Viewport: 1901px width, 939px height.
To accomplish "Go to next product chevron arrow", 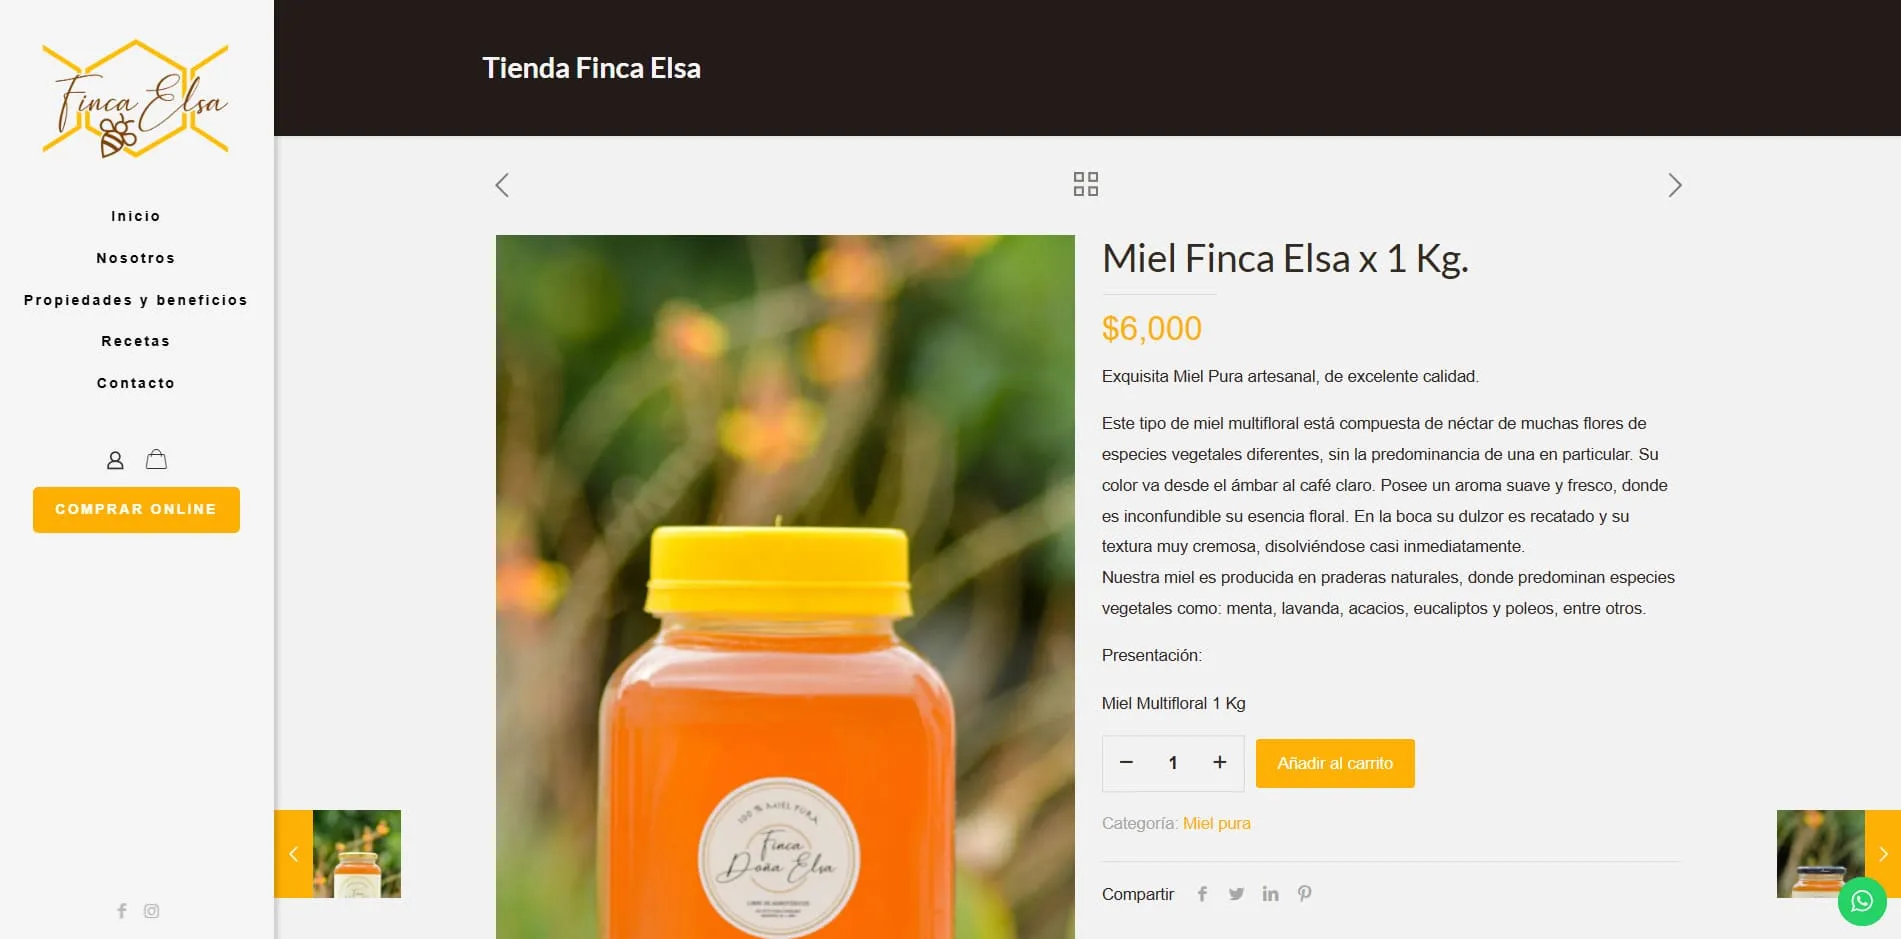I will coord(1675,185).
